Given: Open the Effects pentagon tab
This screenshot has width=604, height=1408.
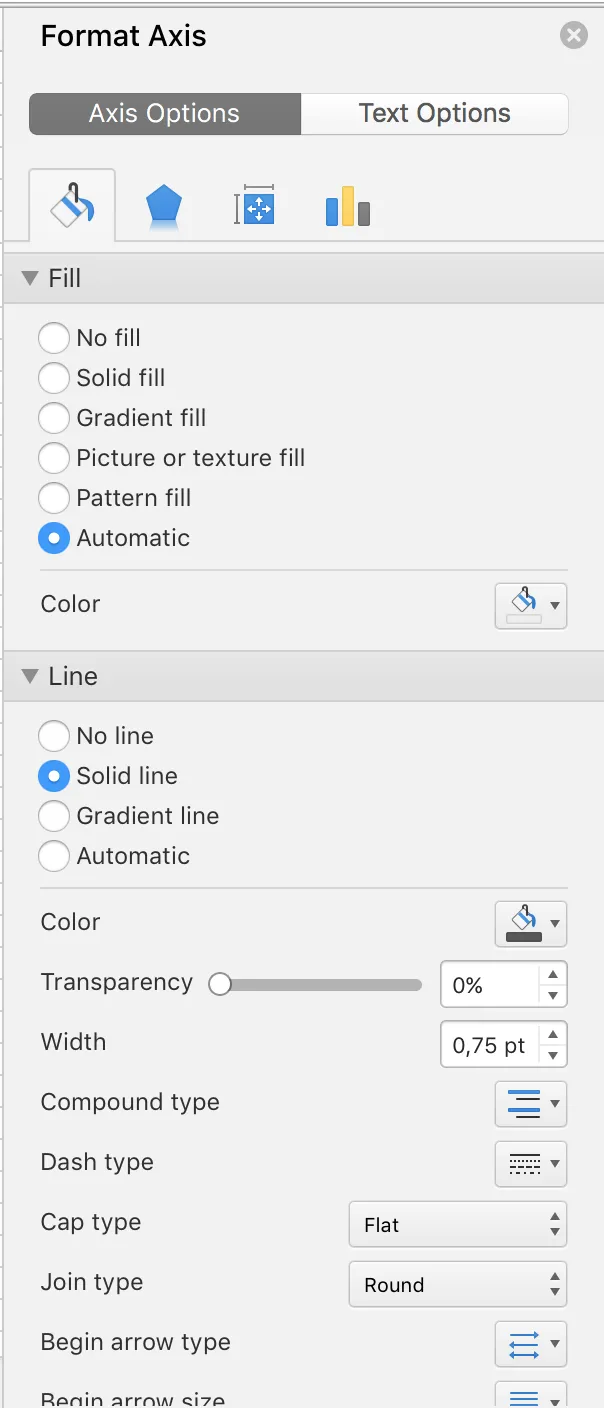Looking at the screenshot, I should tap(163, 208).
